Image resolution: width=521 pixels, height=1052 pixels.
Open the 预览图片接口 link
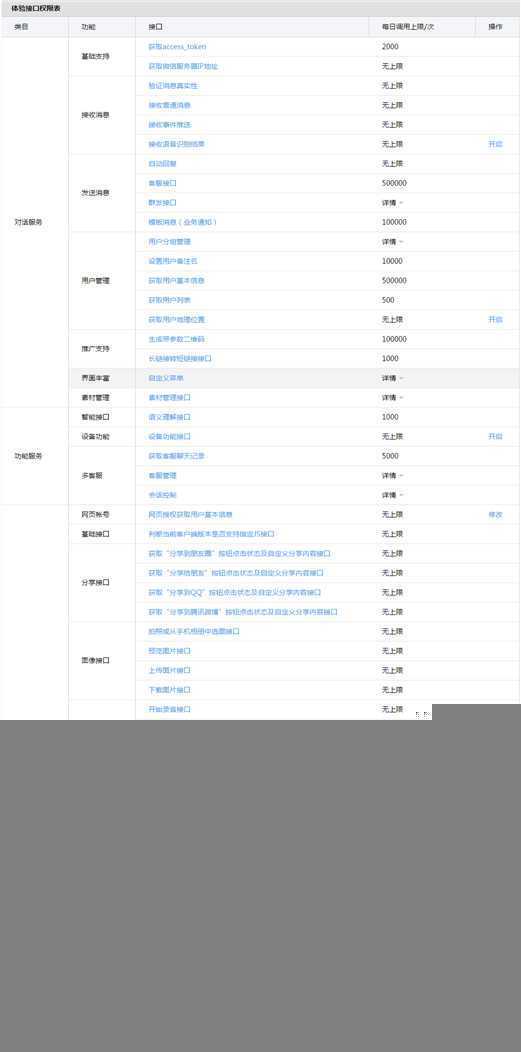tap(170, 651)
